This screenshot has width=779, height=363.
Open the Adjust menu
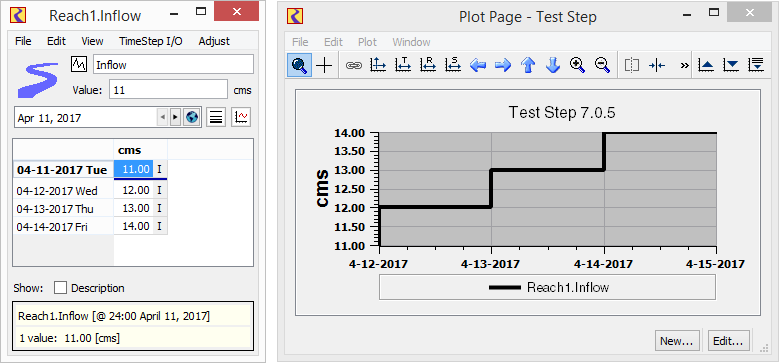[214, 41]
